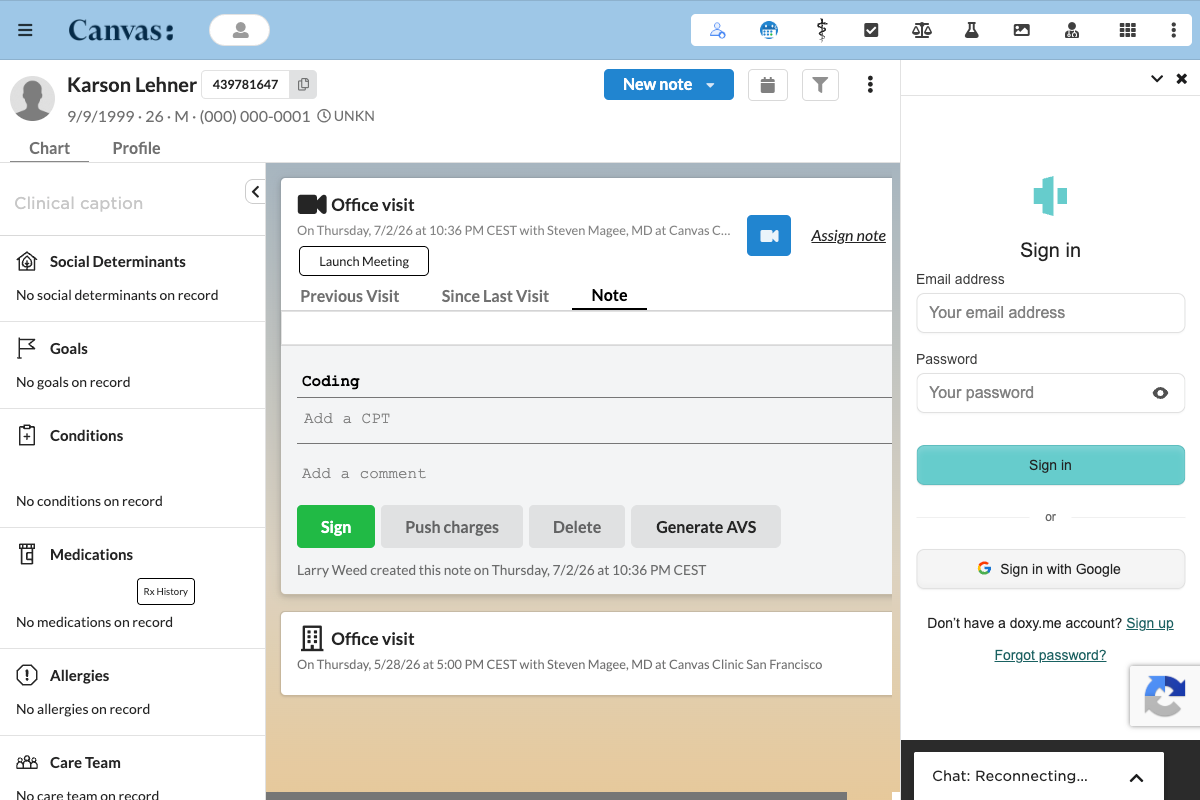Click Launch Meeting button

click(x=364, y=261)
